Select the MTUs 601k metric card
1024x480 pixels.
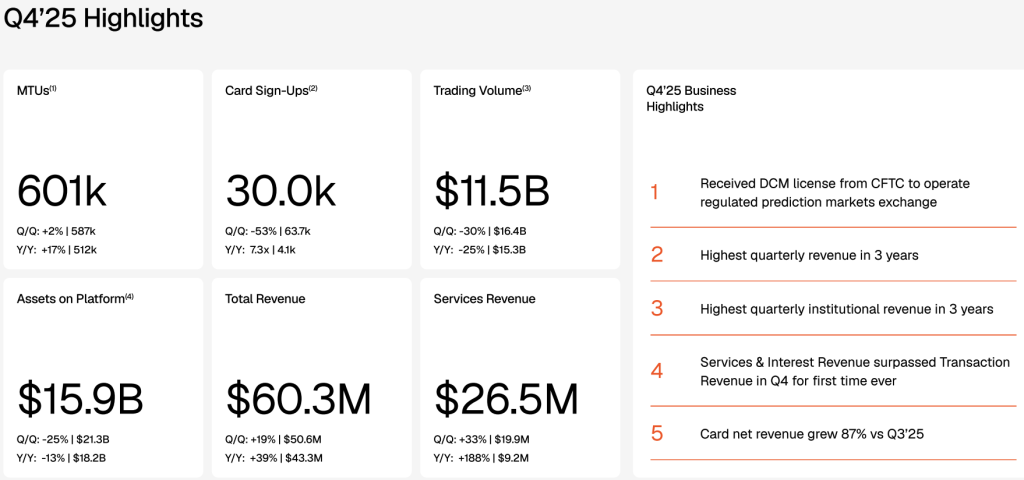click(102, 169)
